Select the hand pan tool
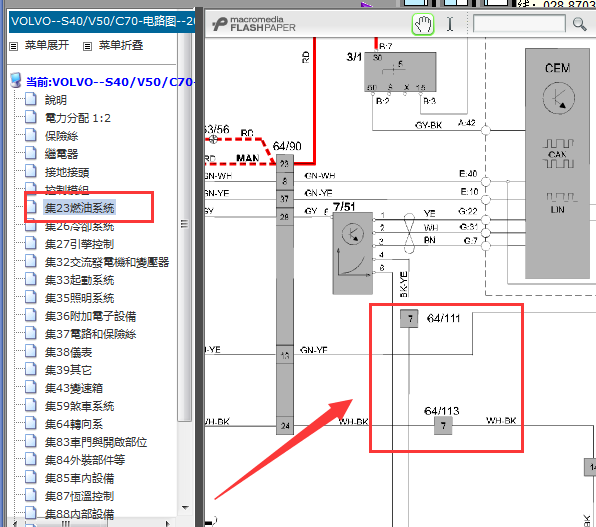Image resolution: width=596 pixels, height=527 pixels. [423, 24]
